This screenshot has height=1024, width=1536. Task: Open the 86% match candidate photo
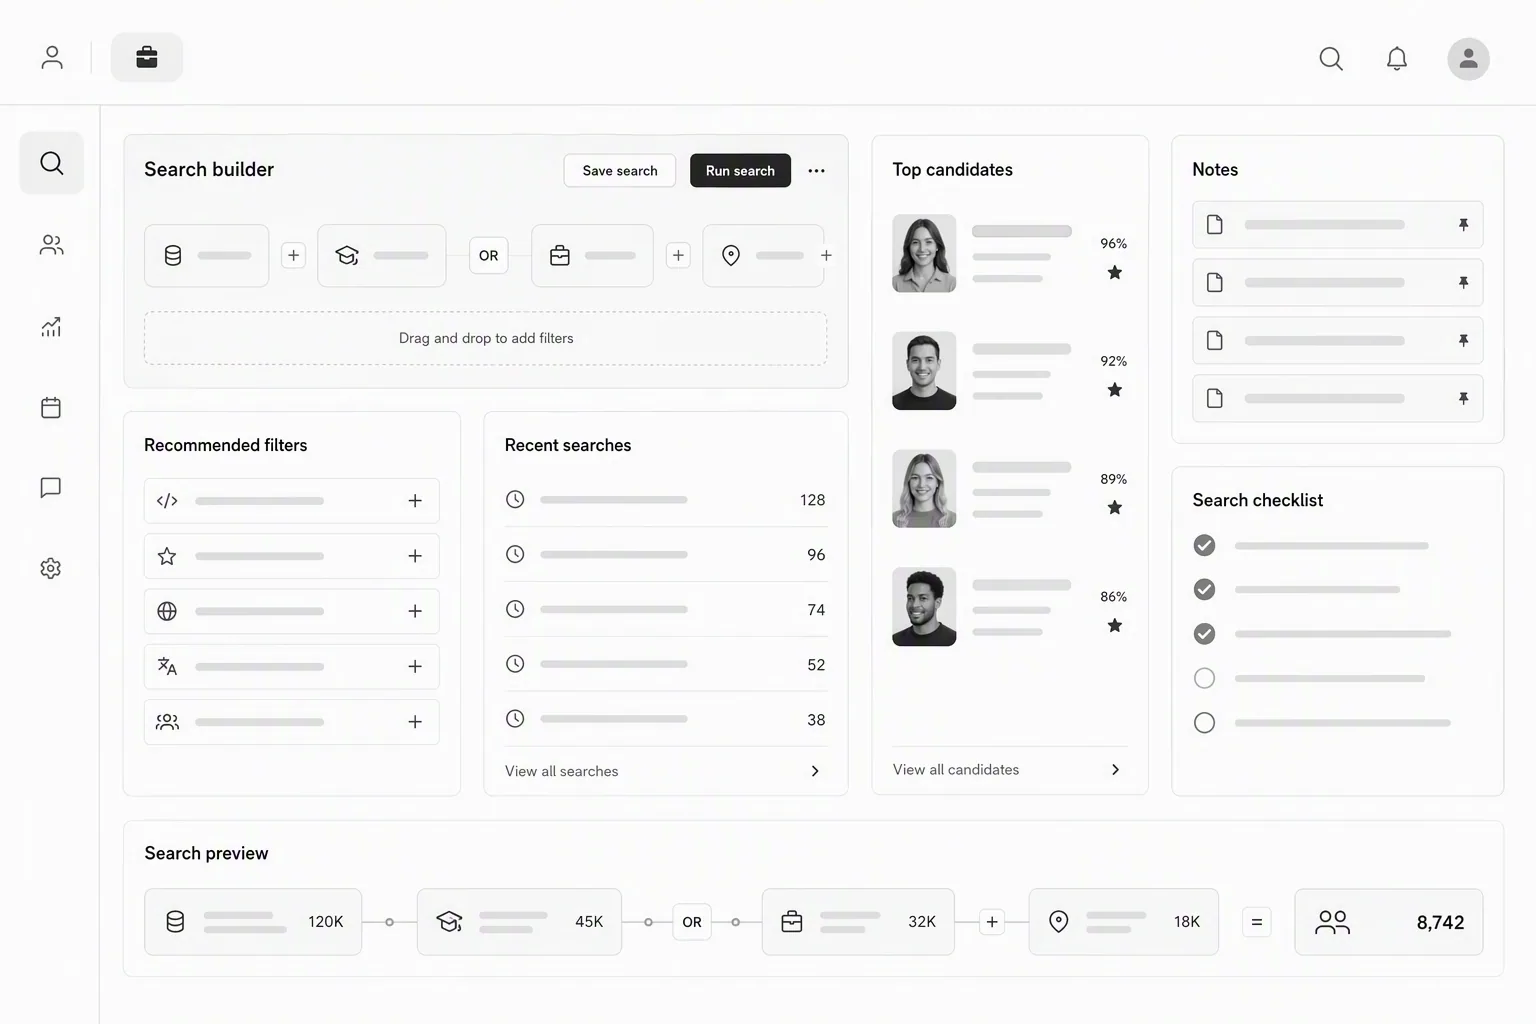click(924, 607)
